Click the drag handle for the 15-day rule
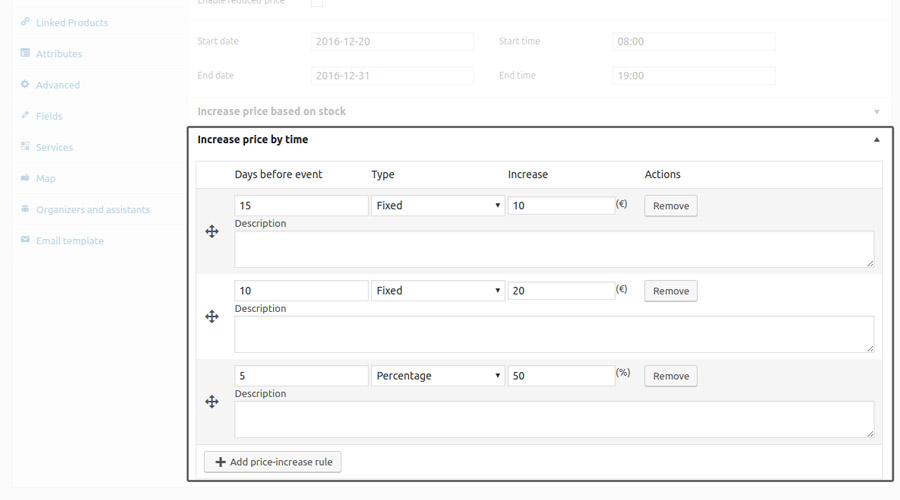The height and width of the screenshot is (500, 900). click(212, 231)
